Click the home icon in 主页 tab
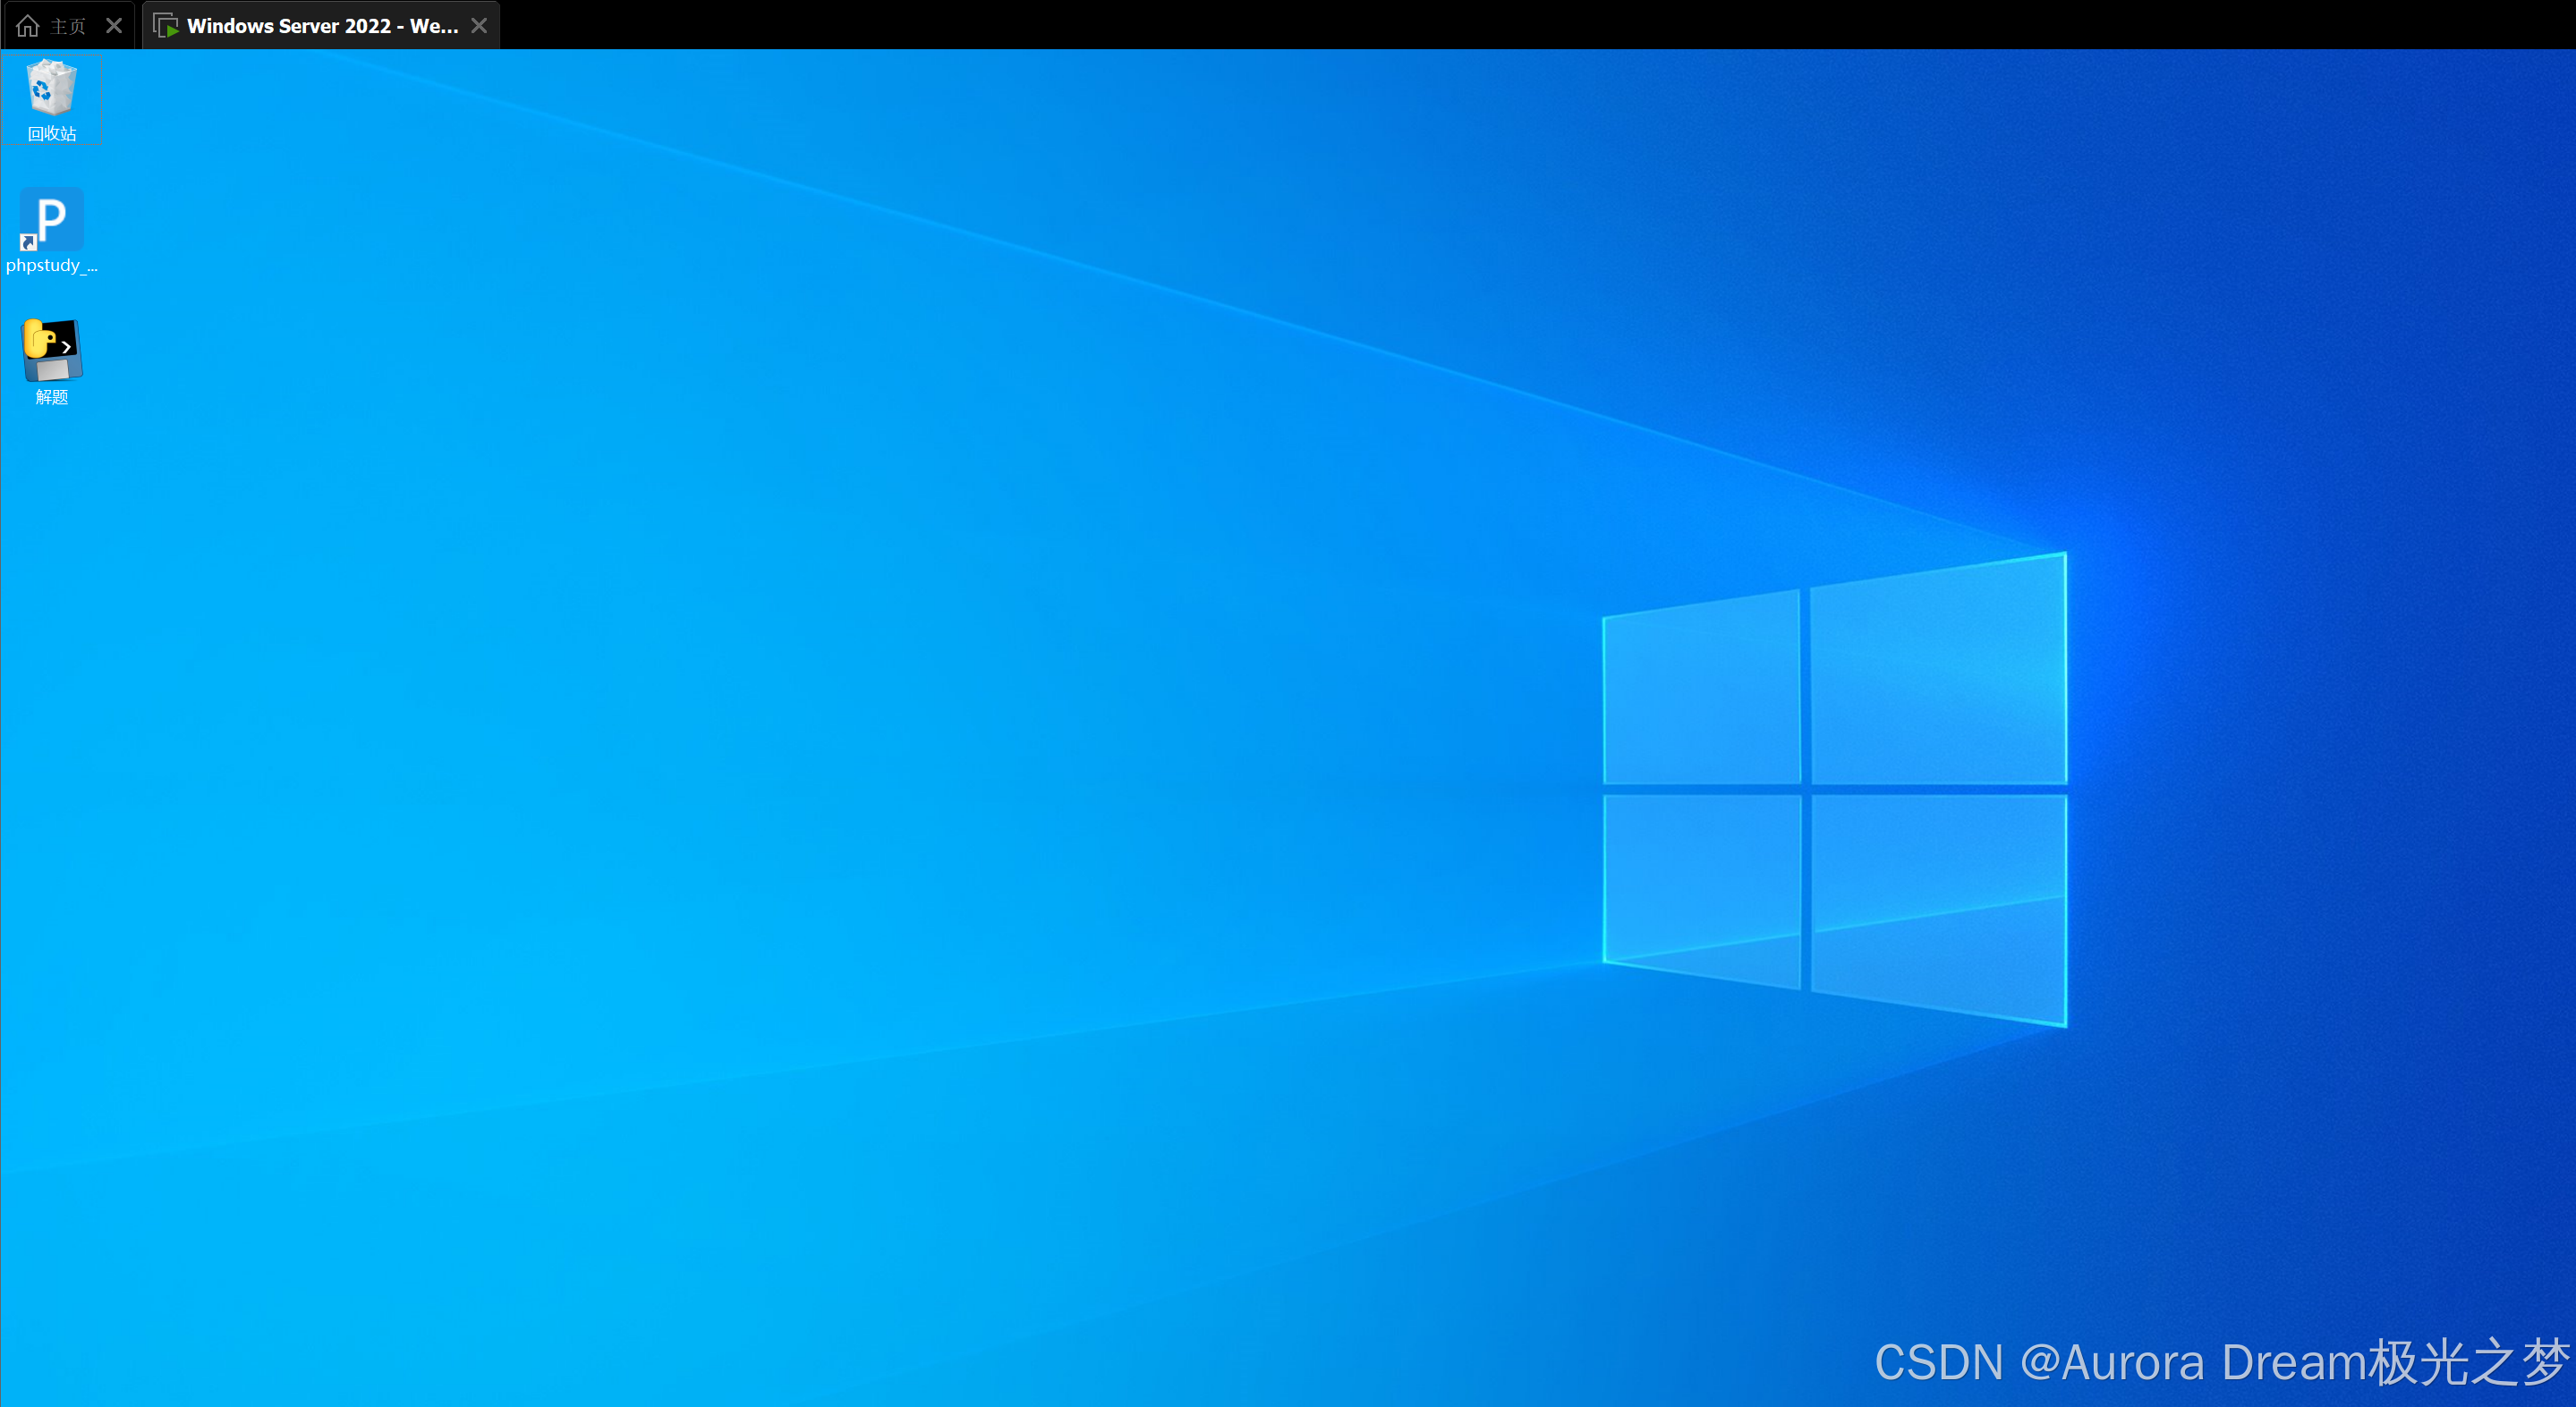The height and width of the screenshot is (1407, 2576). pyautogui.click(x=28, y=26)
